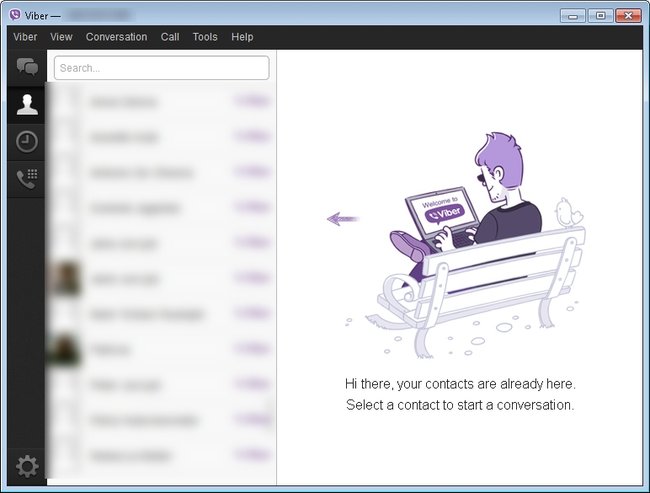Open the dial pad phone icon

point(27,179)
